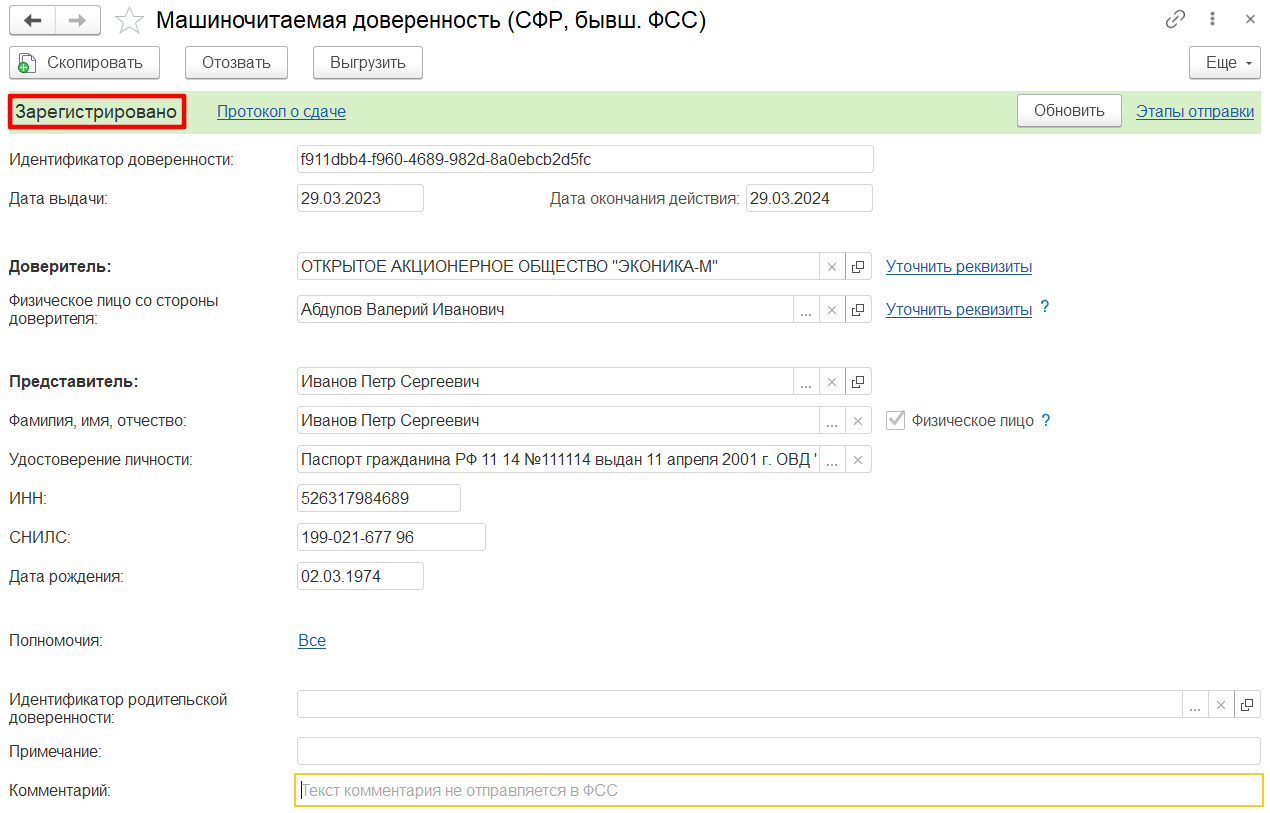Click the Отозвать button
Screen dimensions: 1270x813
[x=236, y=63]
